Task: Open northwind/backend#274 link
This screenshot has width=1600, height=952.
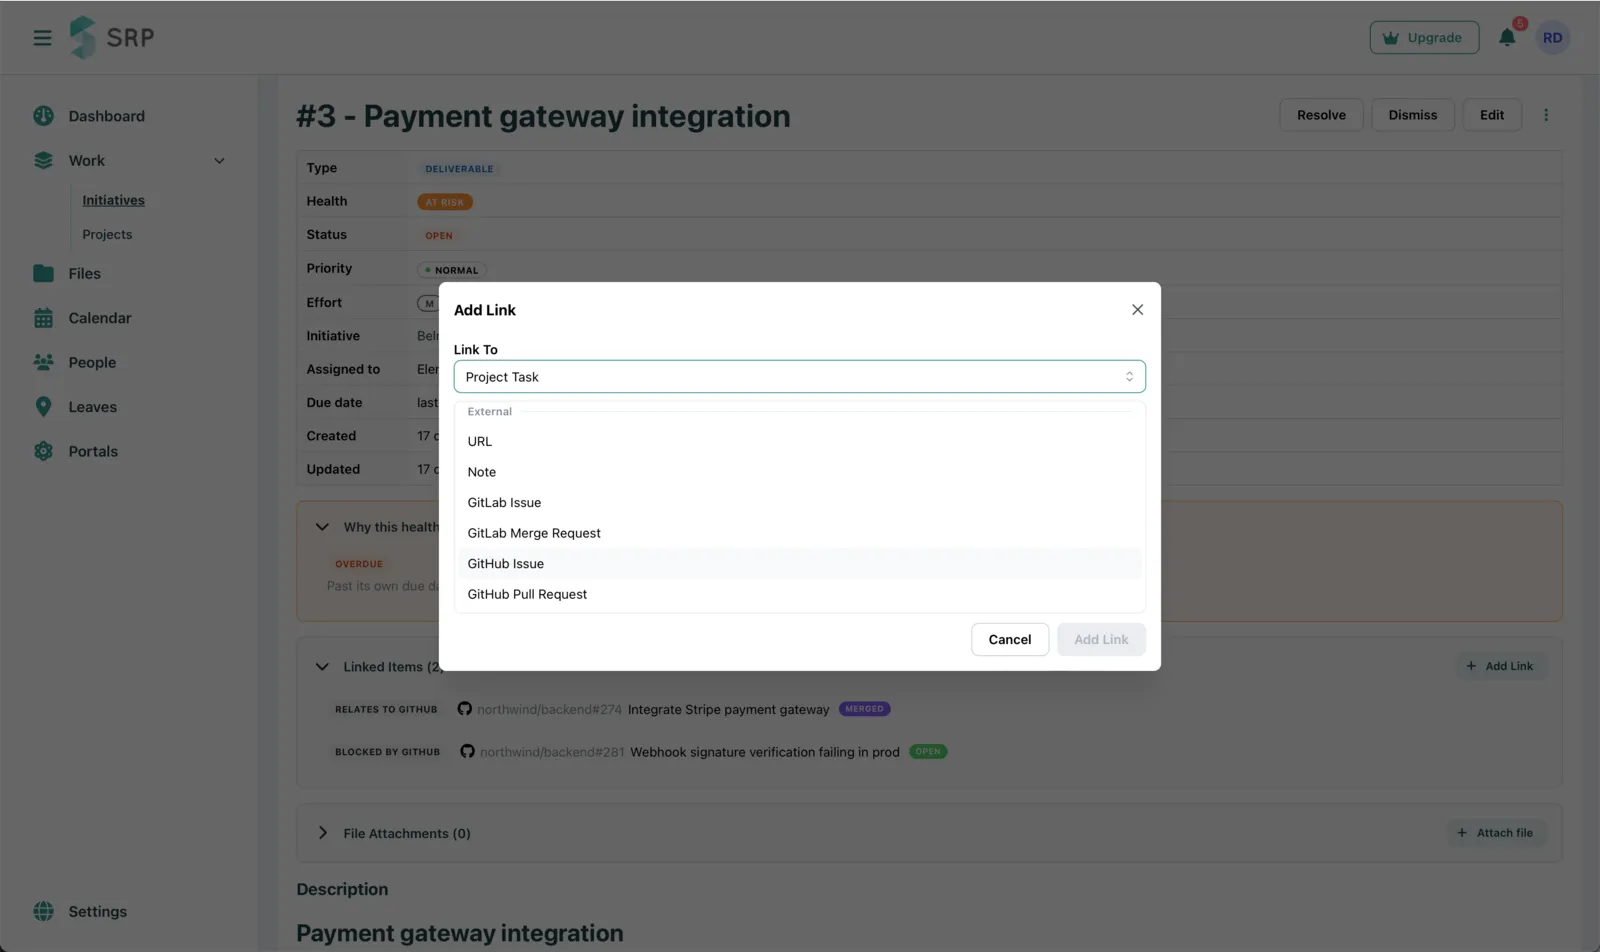Action: pos(549,709)
